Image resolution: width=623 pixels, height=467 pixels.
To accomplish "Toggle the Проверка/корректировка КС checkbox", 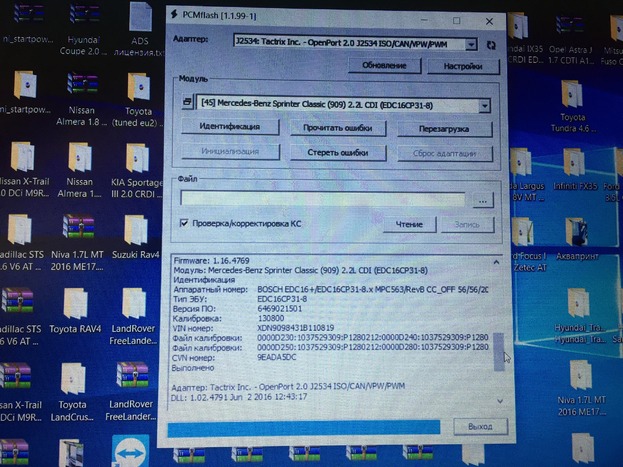I will tap(184, 223).
